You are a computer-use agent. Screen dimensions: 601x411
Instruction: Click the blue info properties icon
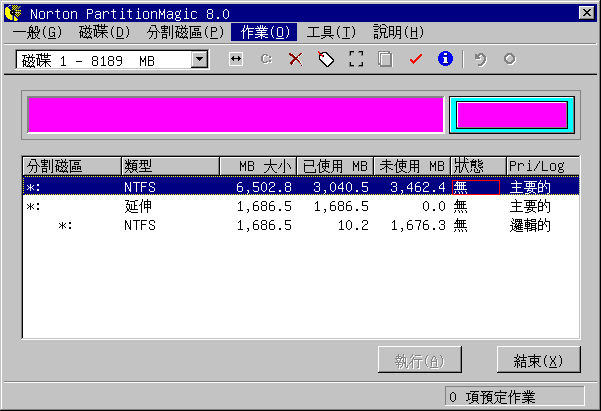(x=445, y=59)
